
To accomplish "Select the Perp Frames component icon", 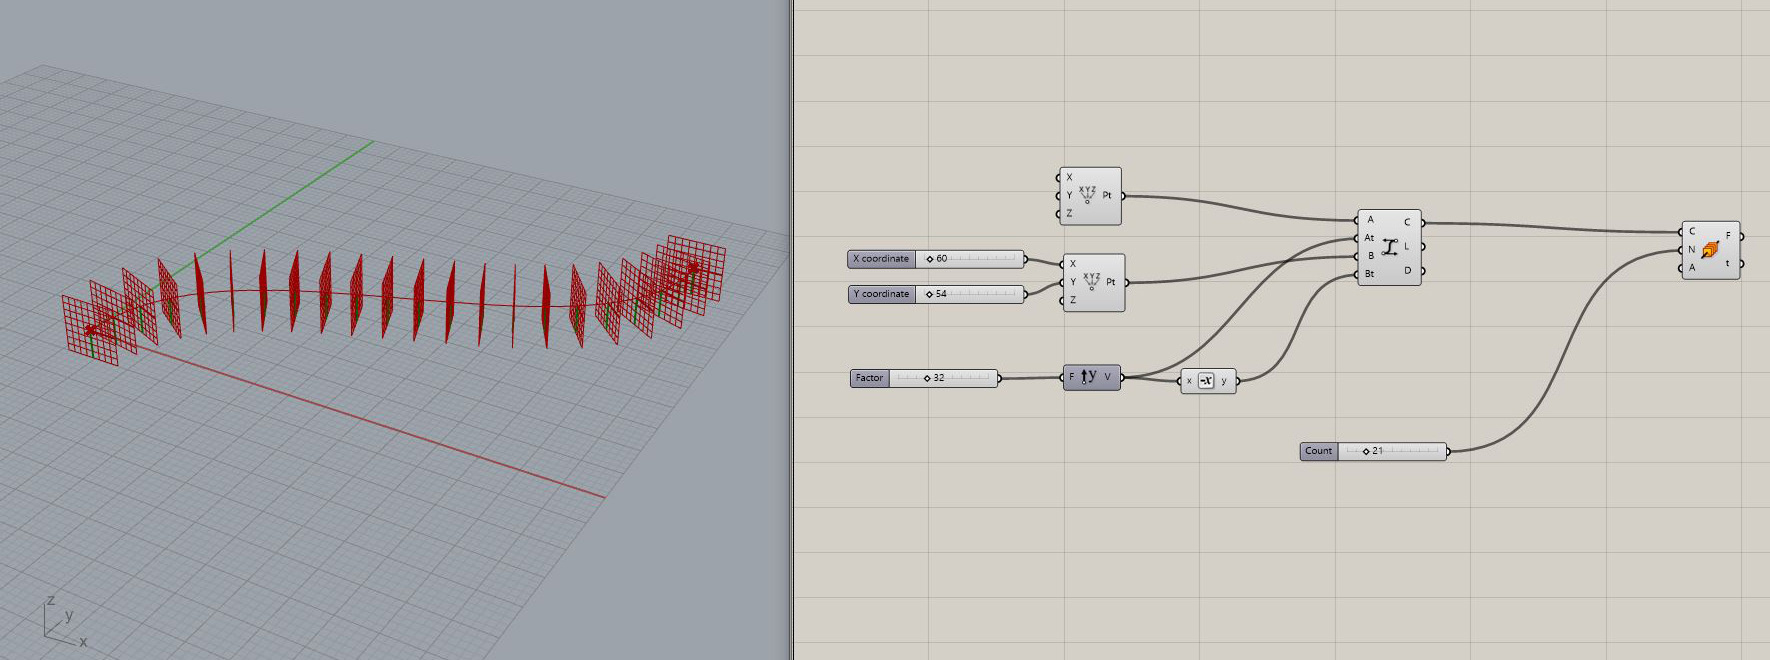I will pyautogui.click(x=1710, y=249).
